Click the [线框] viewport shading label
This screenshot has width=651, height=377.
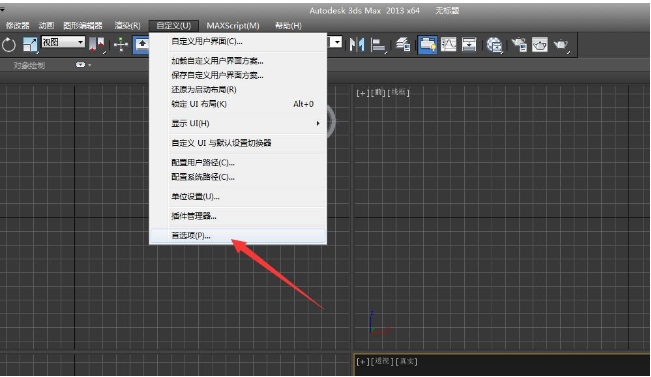click(x=399, y=92)
